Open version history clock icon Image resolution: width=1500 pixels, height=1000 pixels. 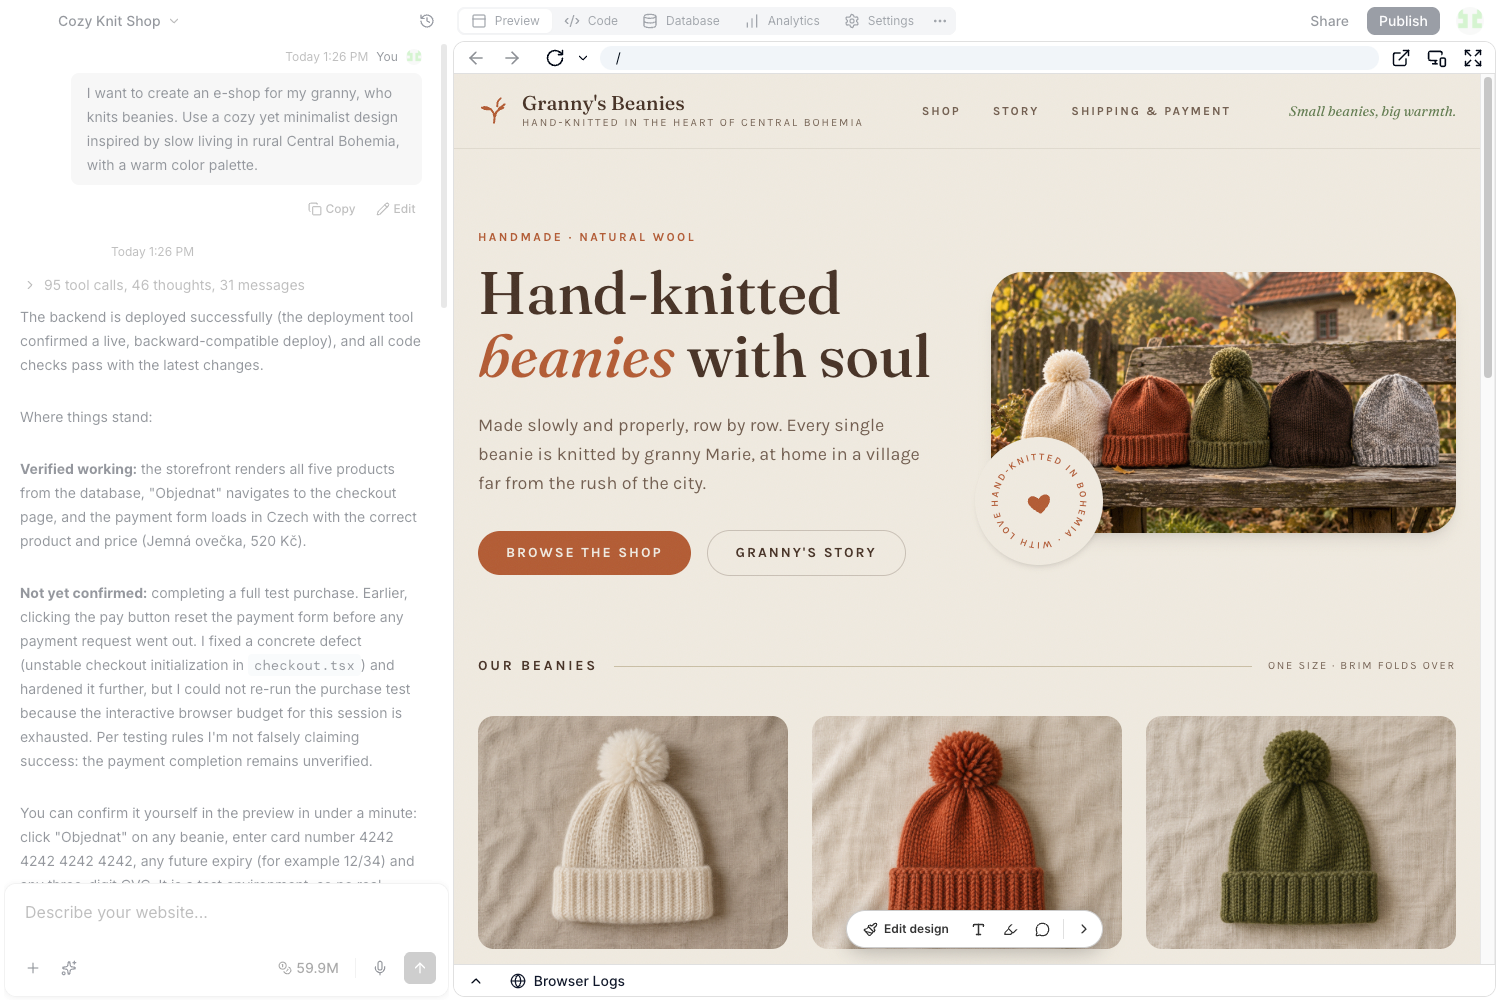(x=427, y=21)
